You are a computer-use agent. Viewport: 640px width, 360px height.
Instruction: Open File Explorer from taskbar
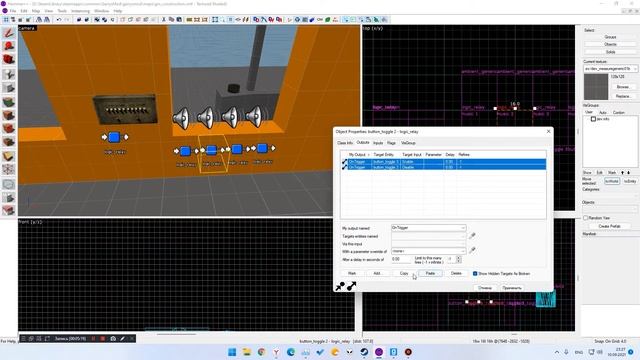click(247, 352)
